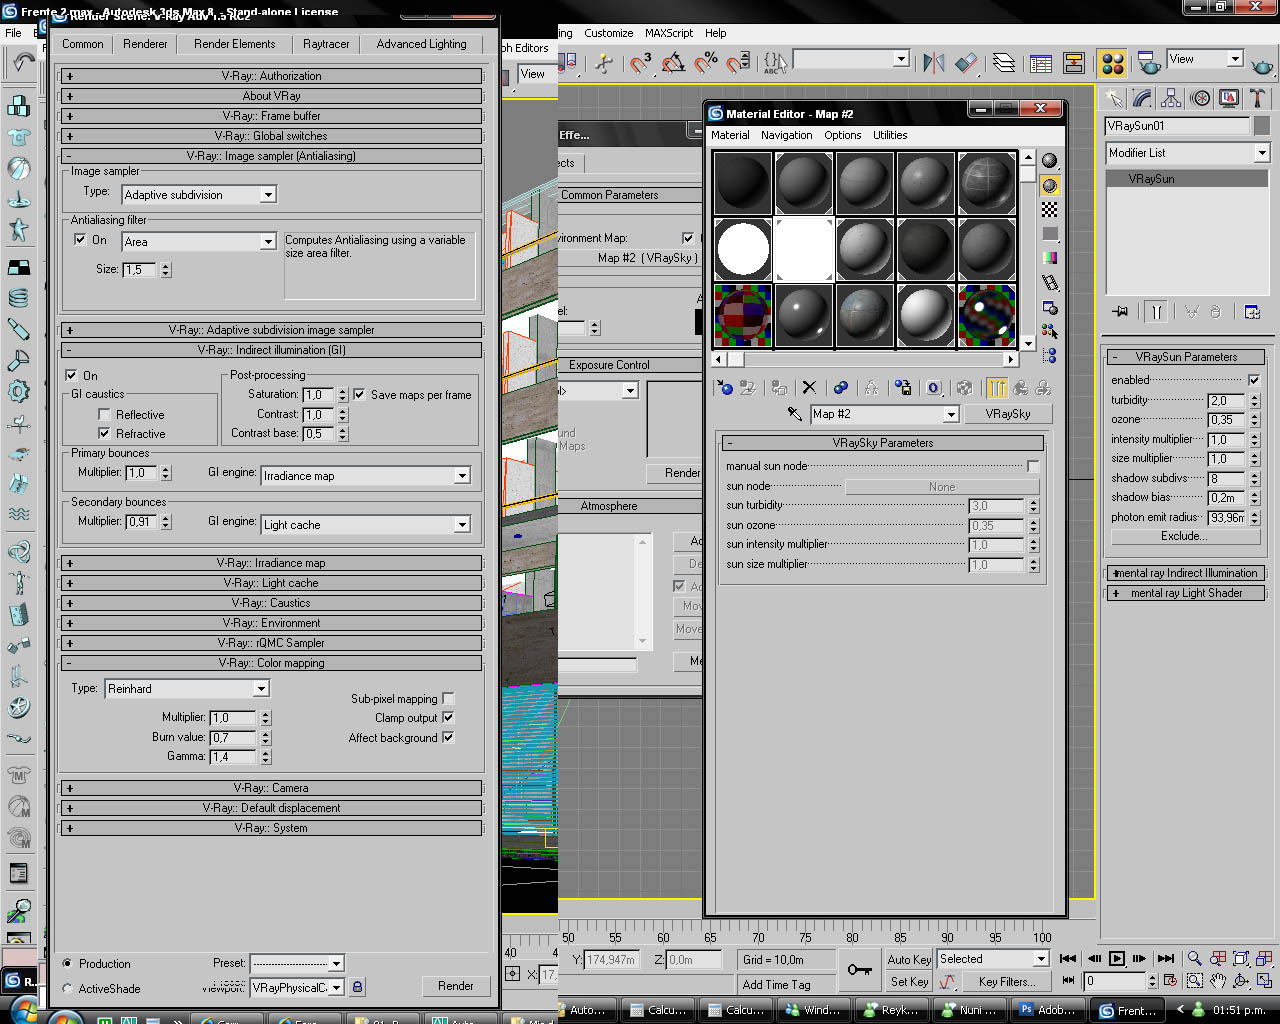
Task: Collapse the V-Ray:: Color mapping rollout
Action: coord(271,663)
